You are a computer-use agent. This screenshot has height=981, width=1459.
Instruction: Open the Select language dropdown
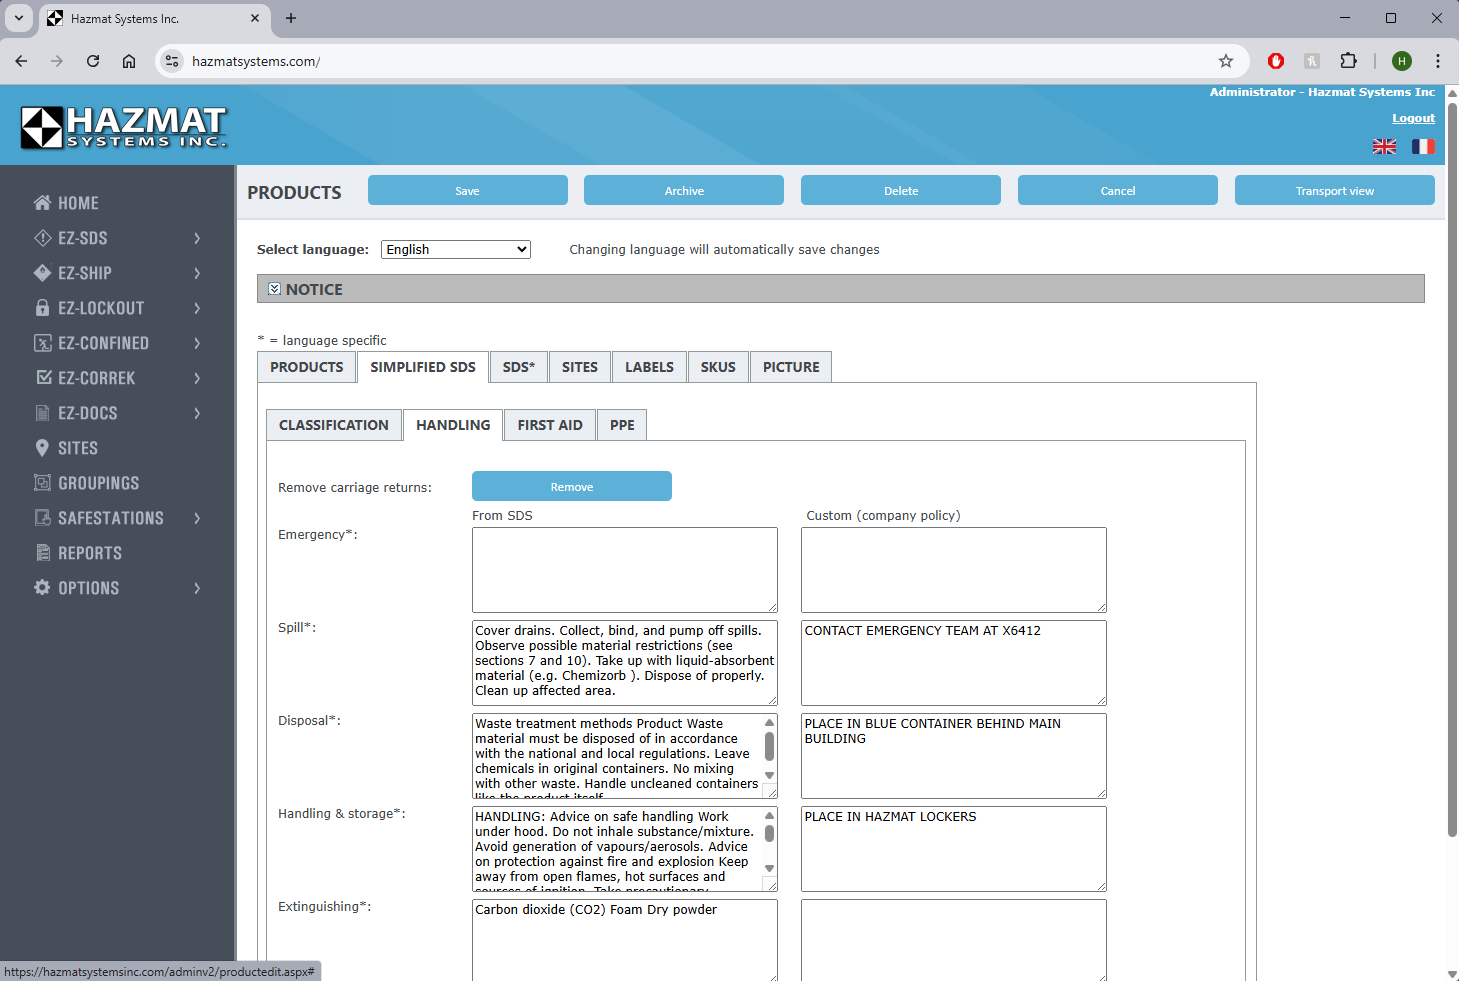click(455, 250)
